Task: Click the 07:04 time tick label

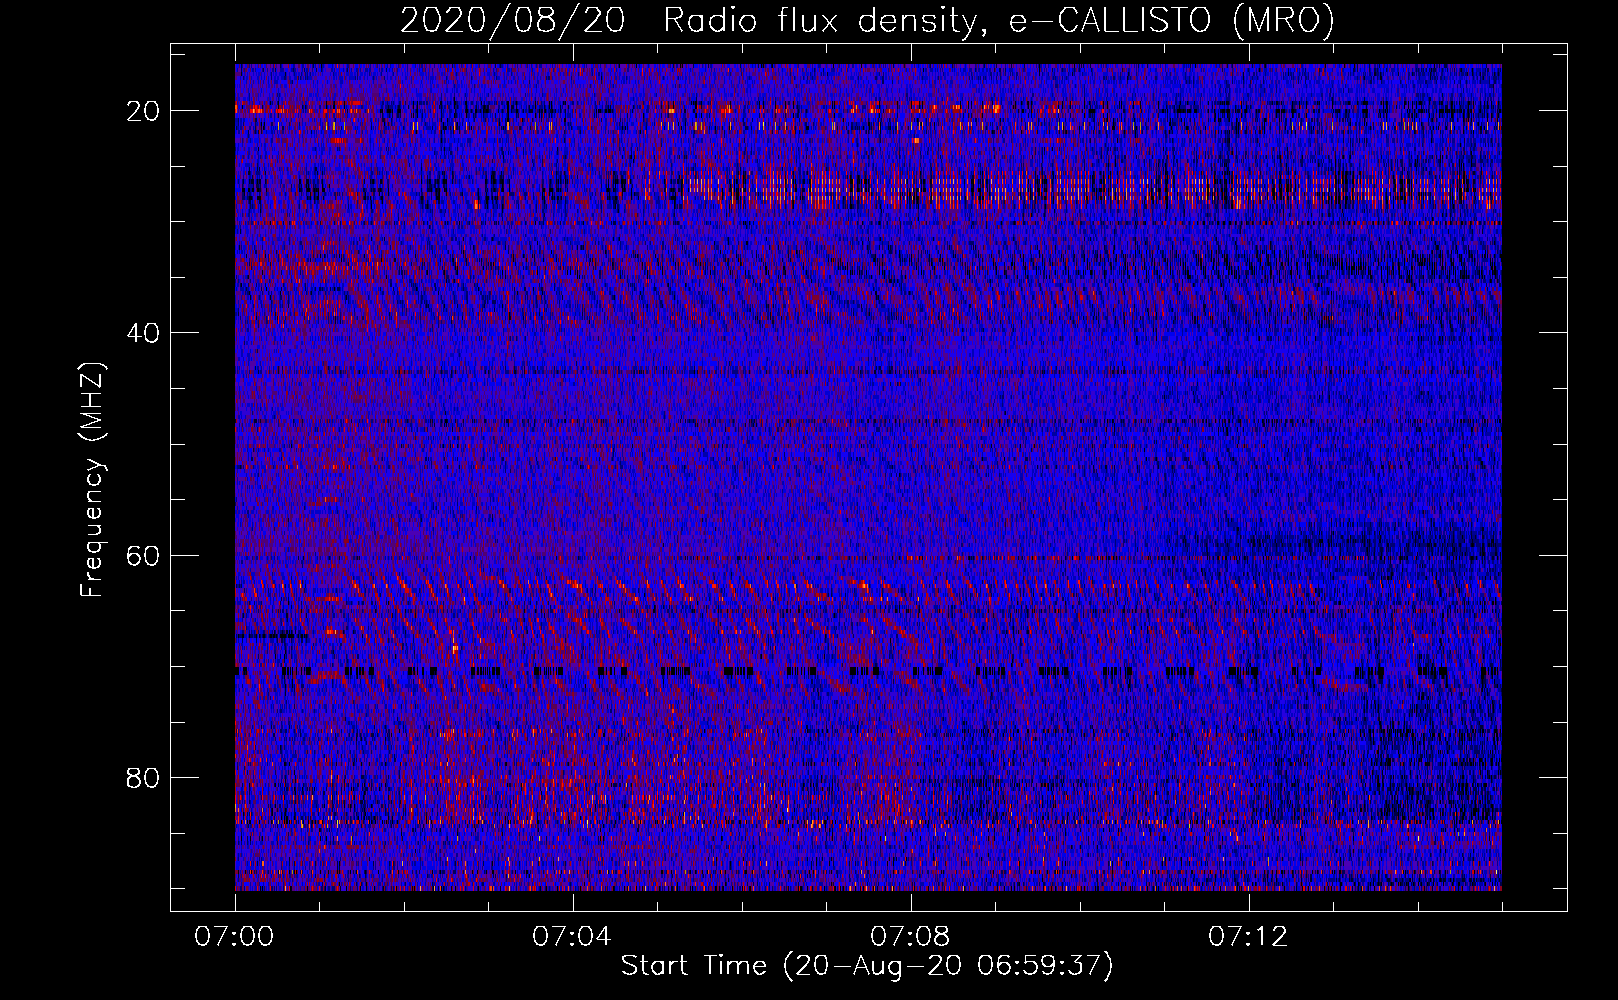Action: [x=572, y=937]
